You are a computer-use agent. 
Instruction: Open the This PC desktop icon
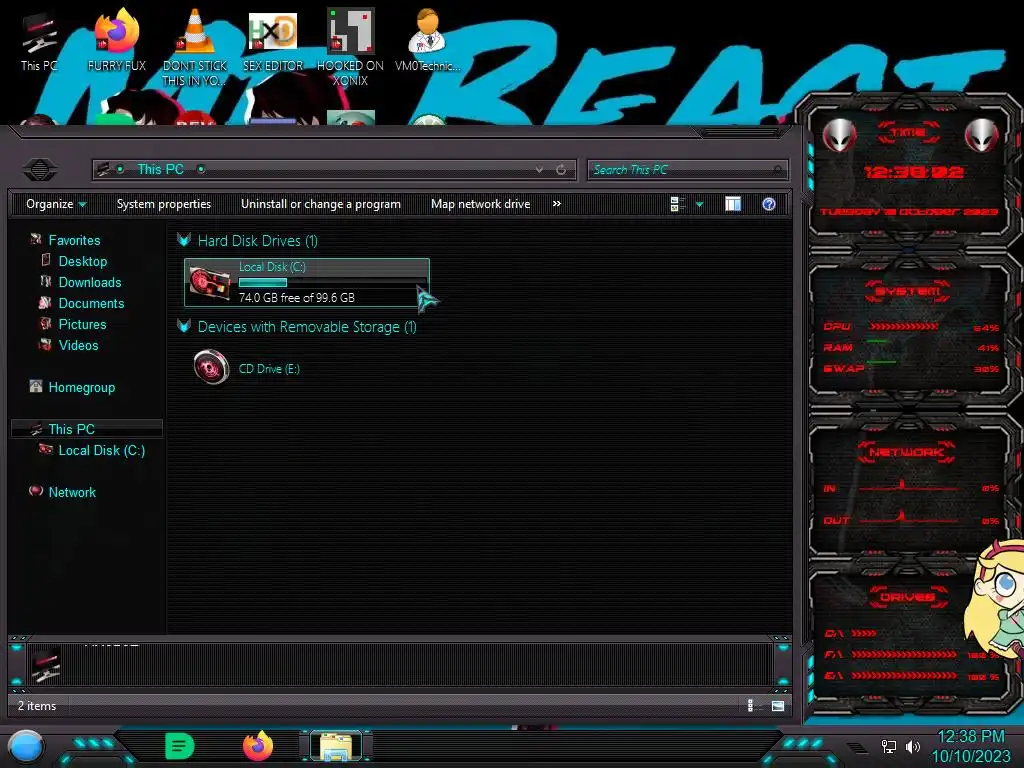(x=39, y=42)
